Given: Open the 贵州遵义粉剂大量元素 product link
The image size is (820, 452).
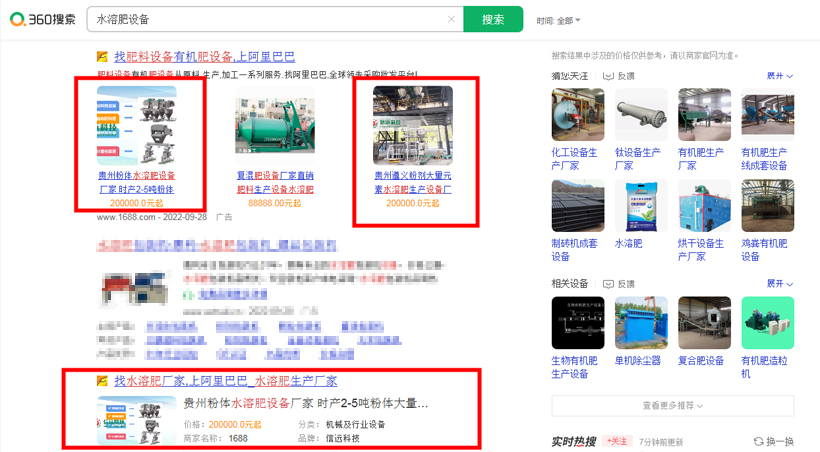Looking at the screenshot, I should [x=412, y=182].
